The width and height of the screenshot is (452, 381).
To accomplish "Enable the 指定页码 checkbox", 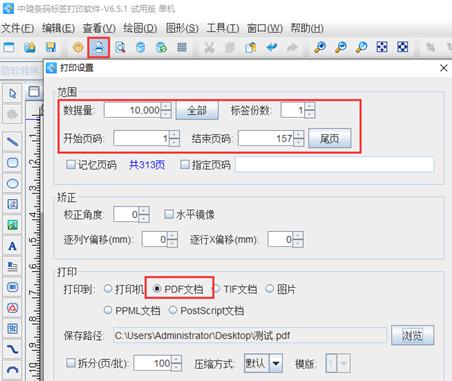I will pyautogui.click(x=184, y=164).
